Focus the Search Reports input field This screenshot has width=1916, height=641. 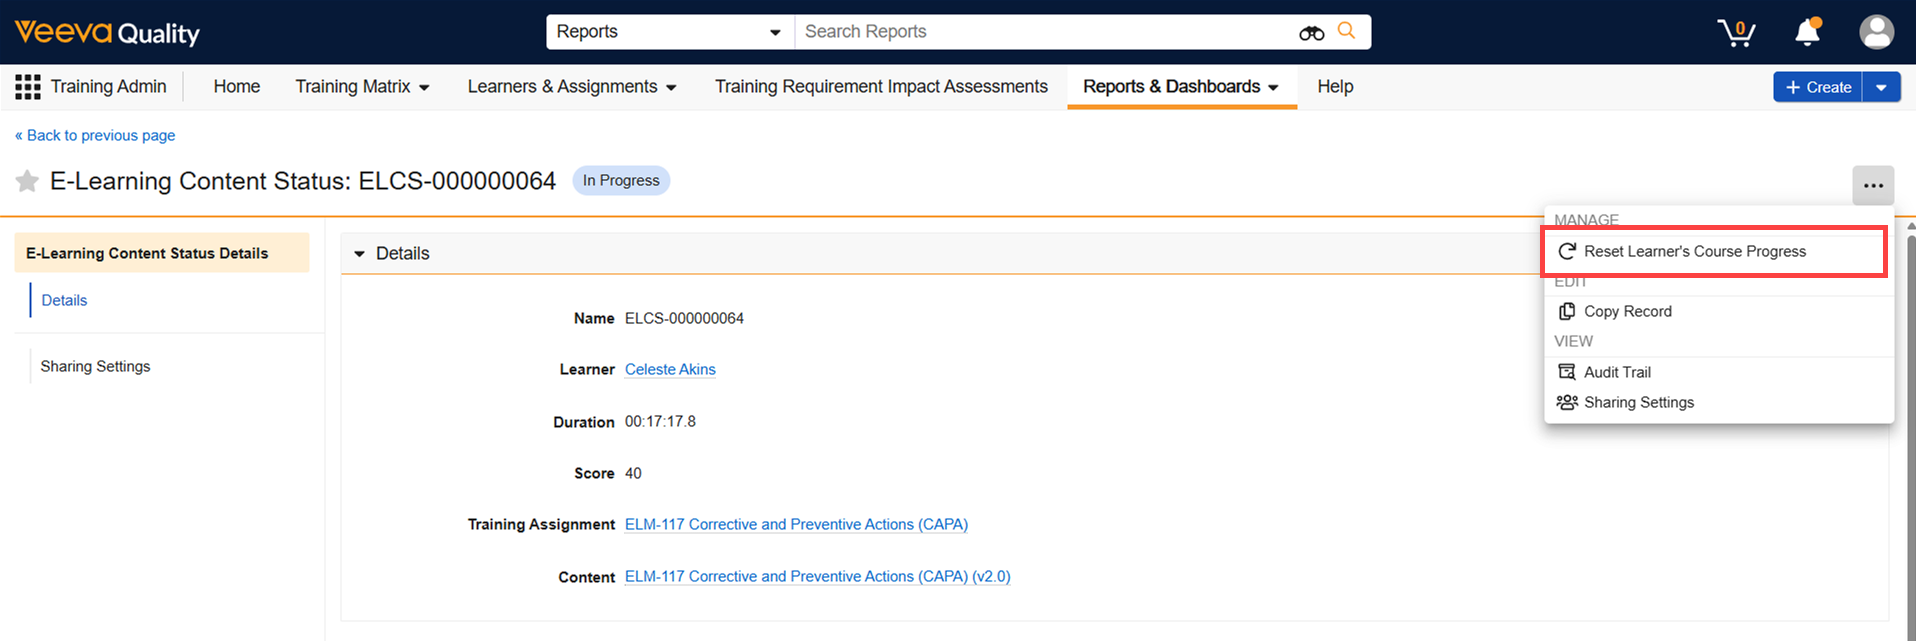(1045, 32)
